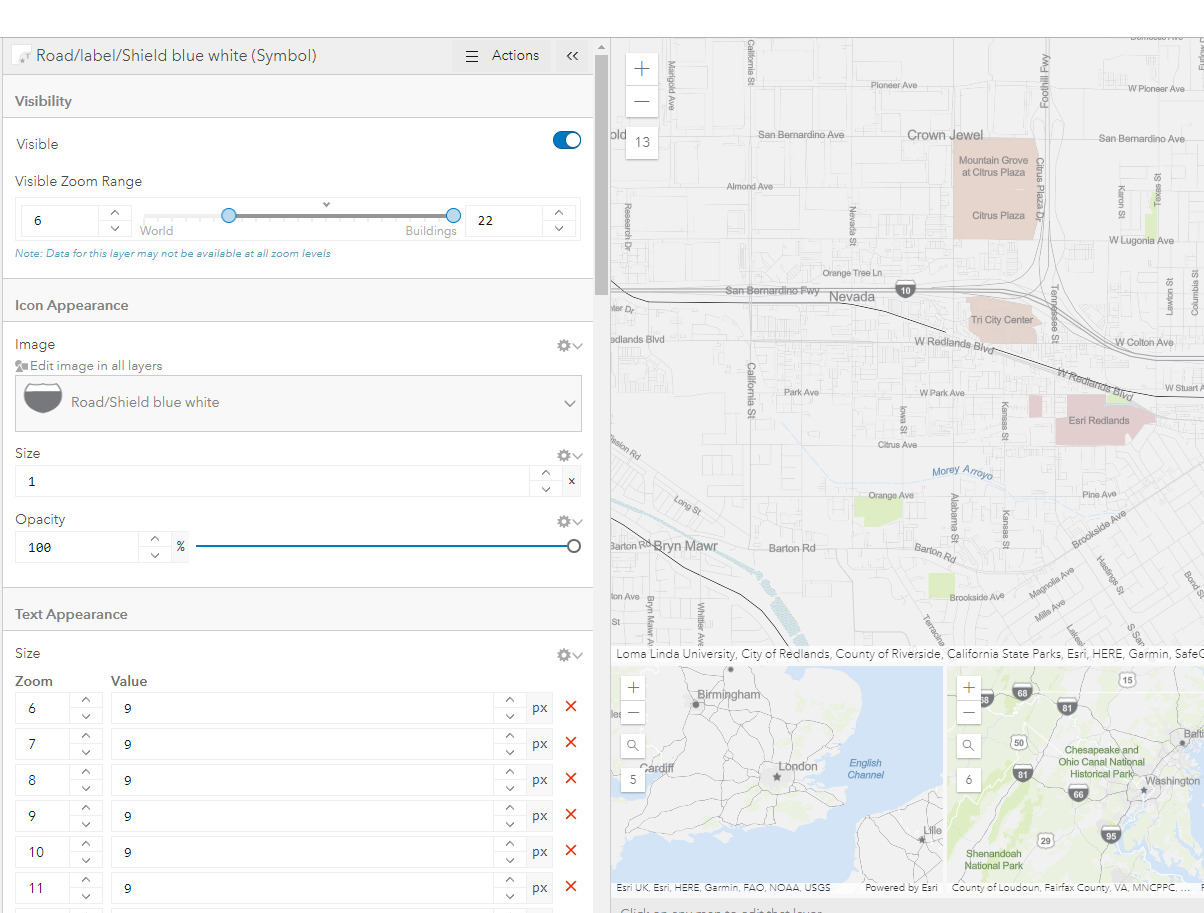1204x913 pixels.
Task: Zoom out on the main map
Action: (x=641, y=101)
